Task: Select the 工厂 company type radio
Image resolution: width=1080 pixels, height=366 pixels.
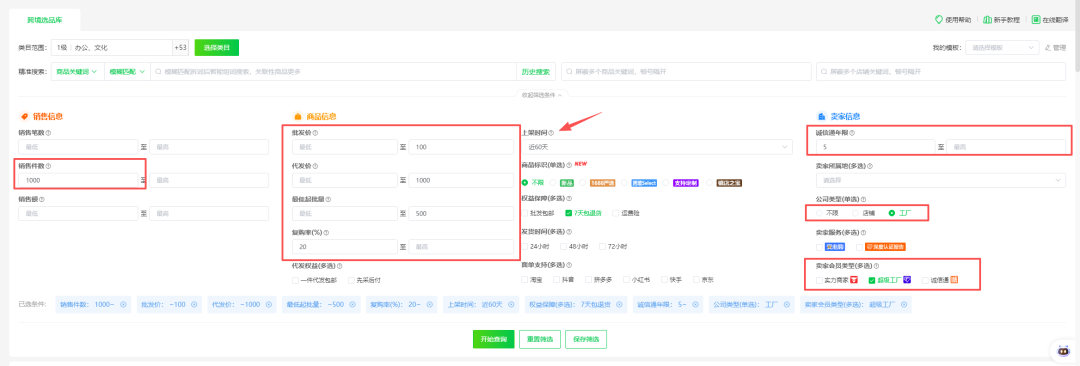Action: click(x=892, y=213)
